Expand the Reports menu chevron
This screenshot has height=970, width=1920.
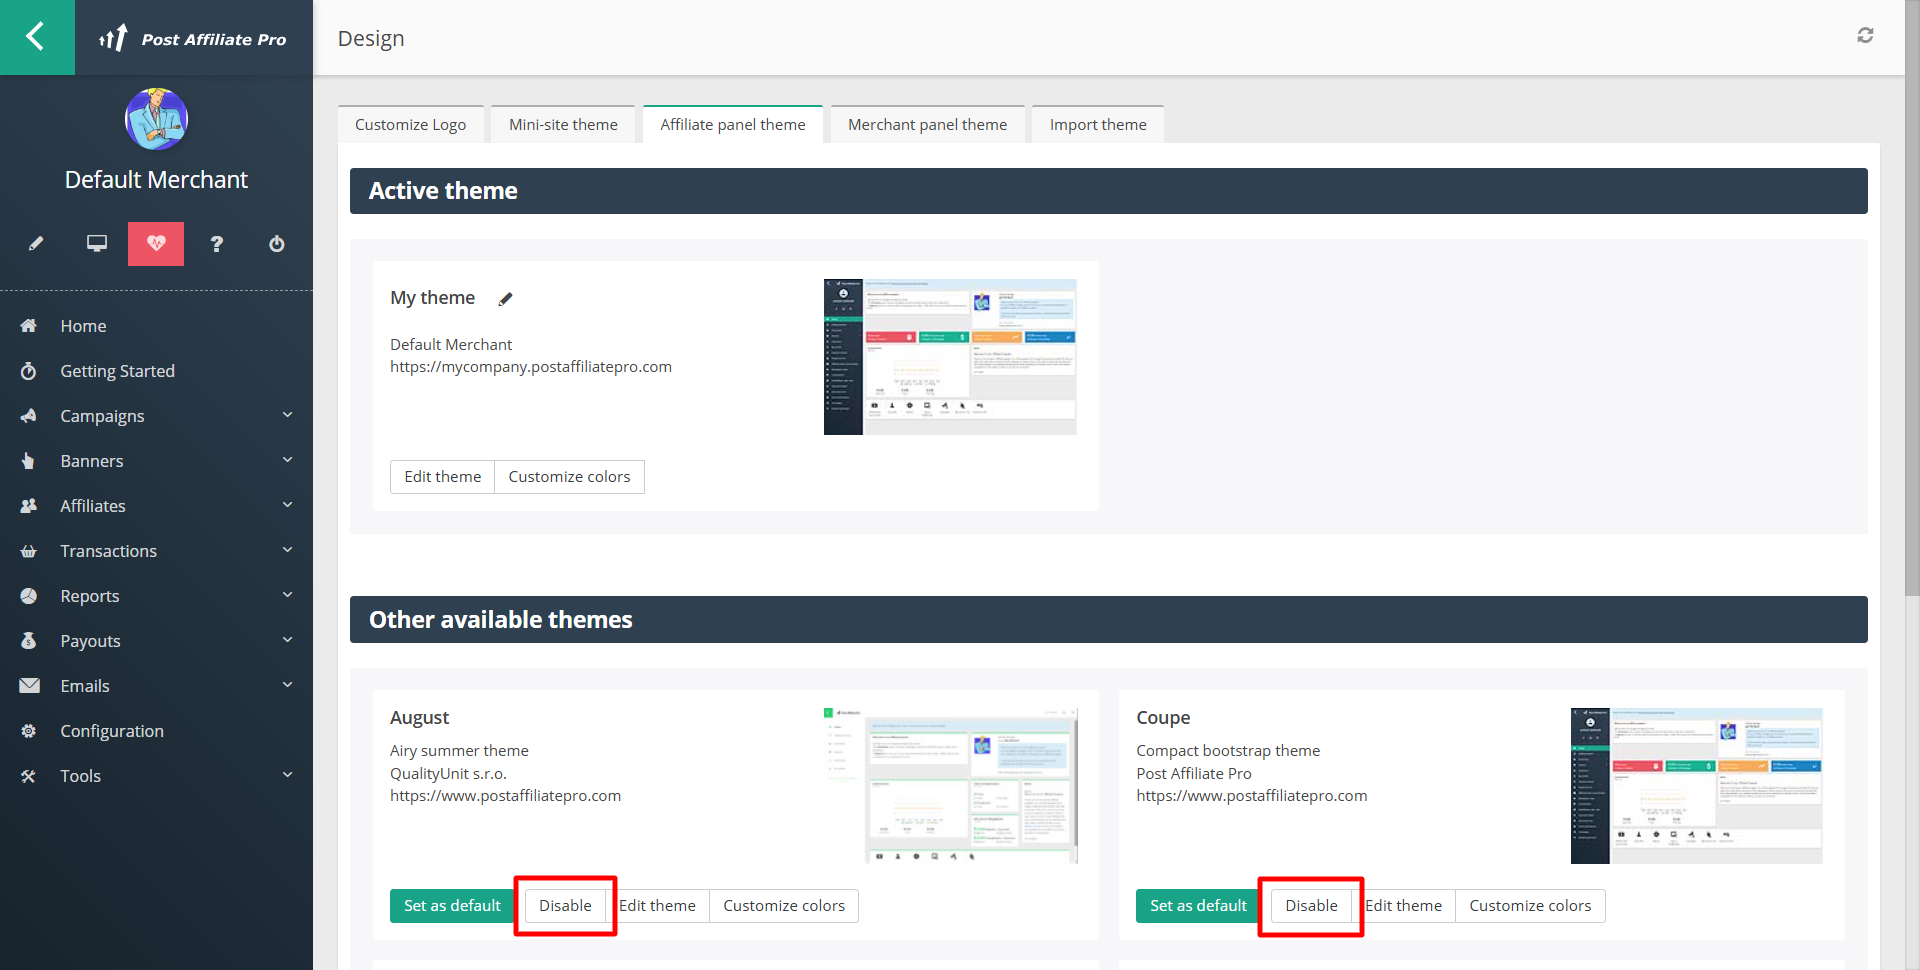coord(287,595)
